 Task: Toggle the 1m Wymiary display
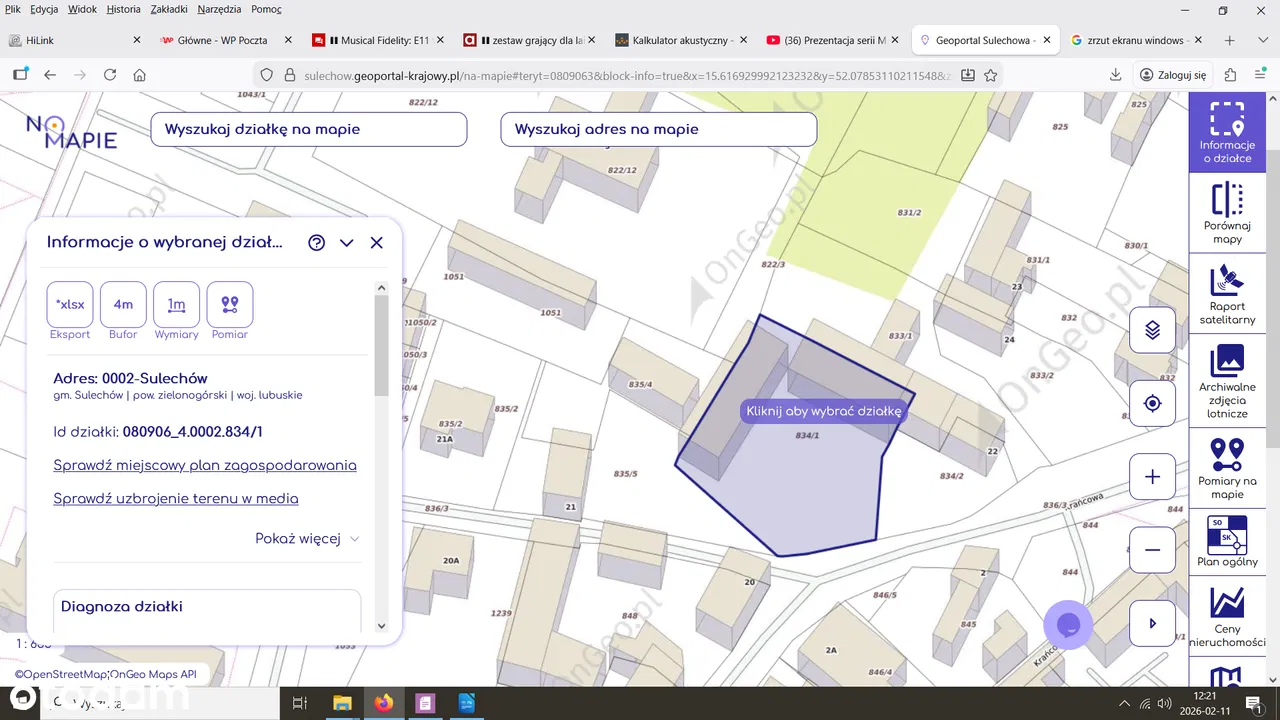click(x=176, y=305)
